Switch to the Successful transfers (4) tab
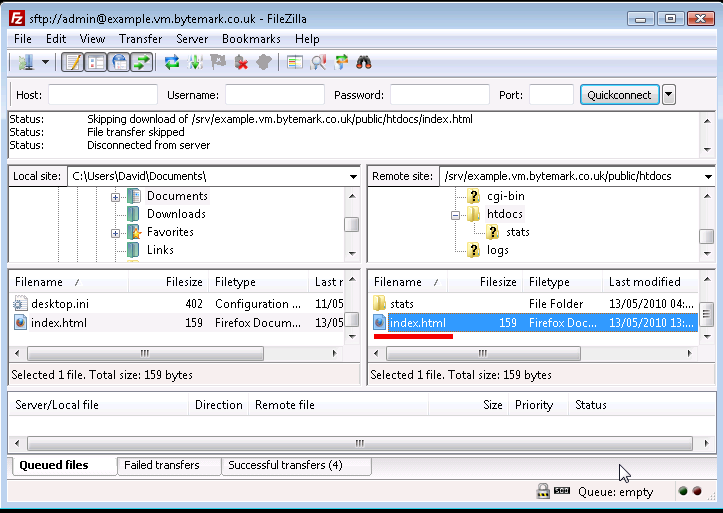Image resolution: width=723 pixels, height=513 pixels. pos(296,465)
